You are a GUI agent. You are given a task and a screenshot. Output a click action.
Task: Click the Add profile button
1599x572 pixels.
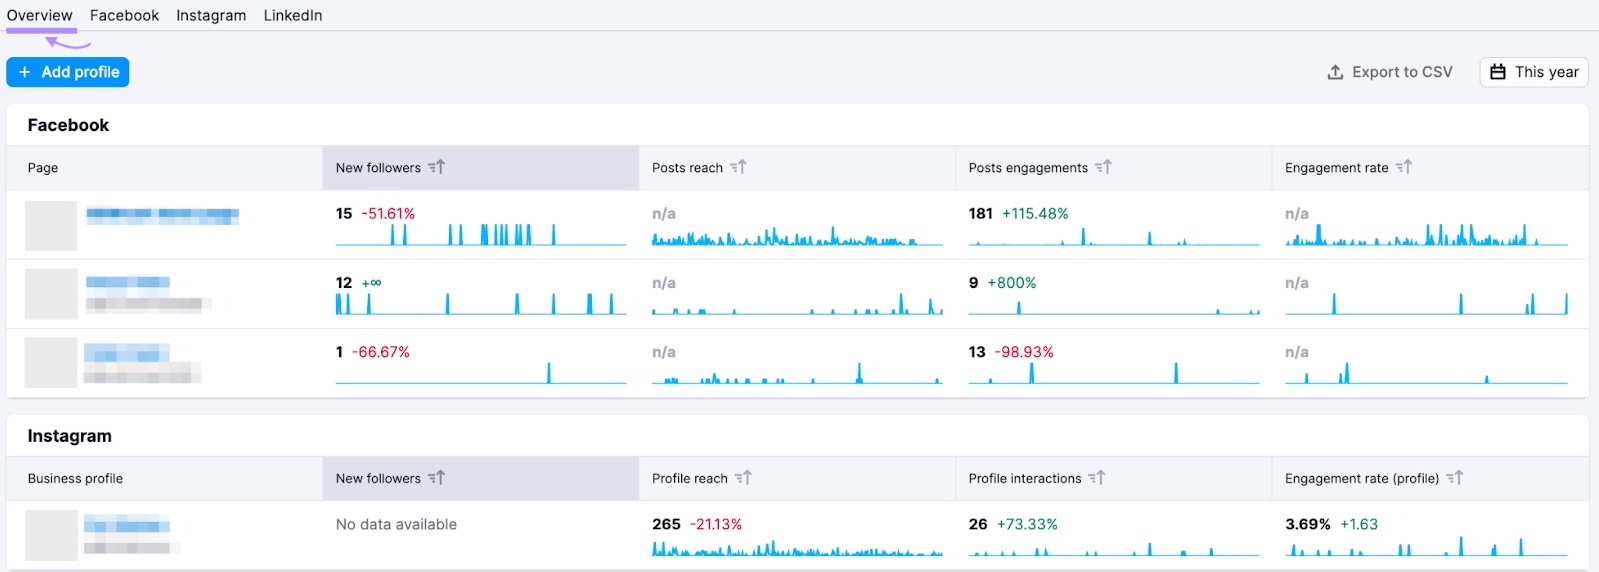(x=68, y=72)
